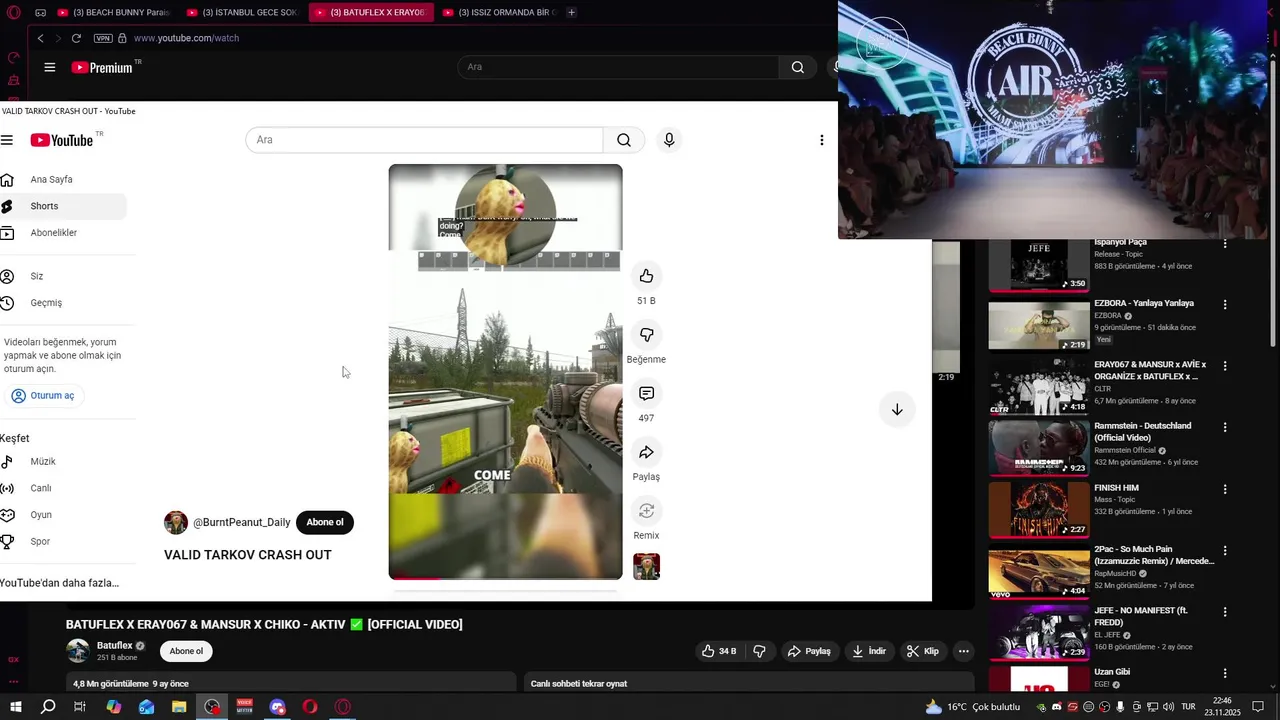Go to Ana Sayfa in the sidebar
Viewport: 1280px width, 720px height.
click(x=62, y=180)
